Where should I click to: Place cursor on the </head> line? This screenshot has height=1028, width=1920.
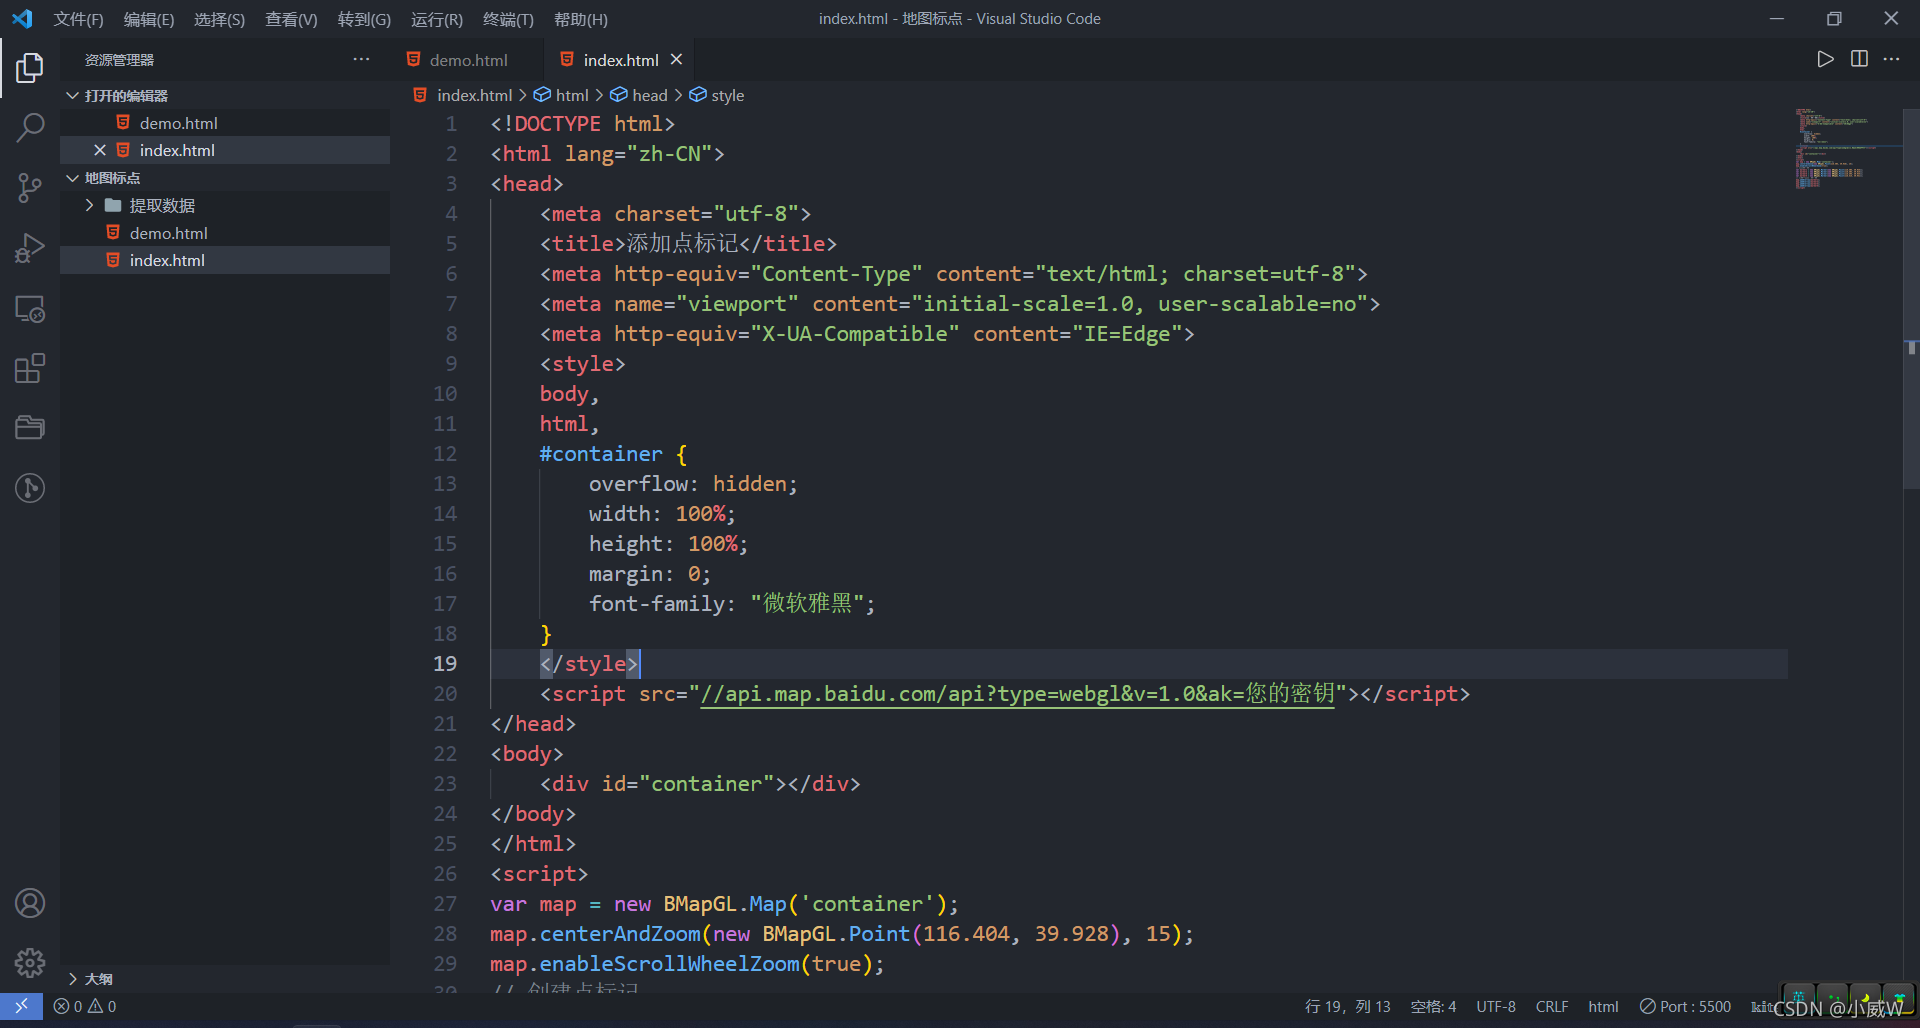533,723
